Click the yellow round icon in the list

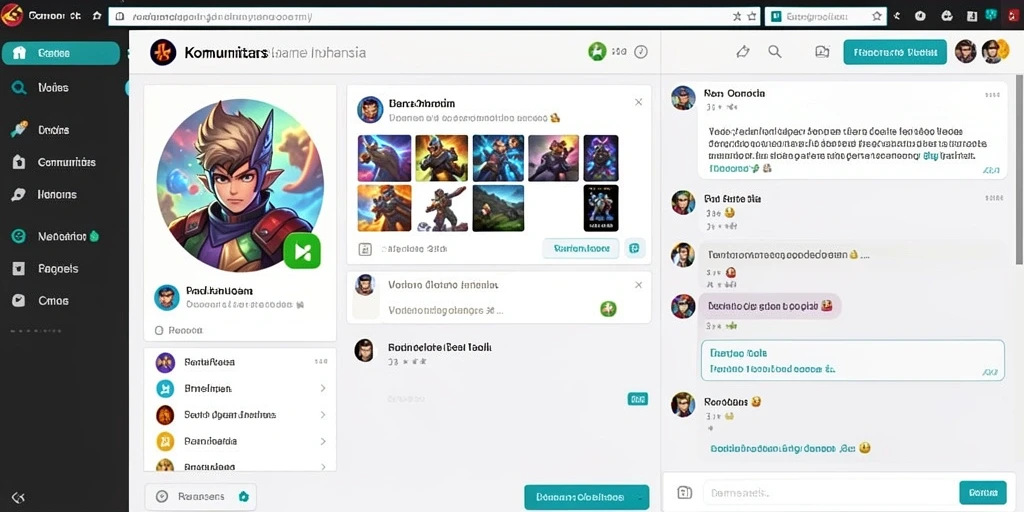(x=165, y=441)
